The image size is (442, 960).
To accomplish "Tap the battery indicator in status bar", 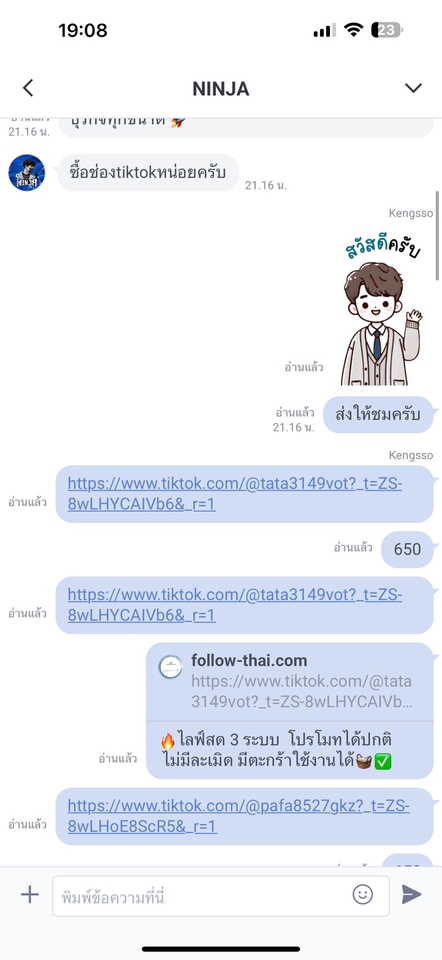I will (x=387, y=30).
